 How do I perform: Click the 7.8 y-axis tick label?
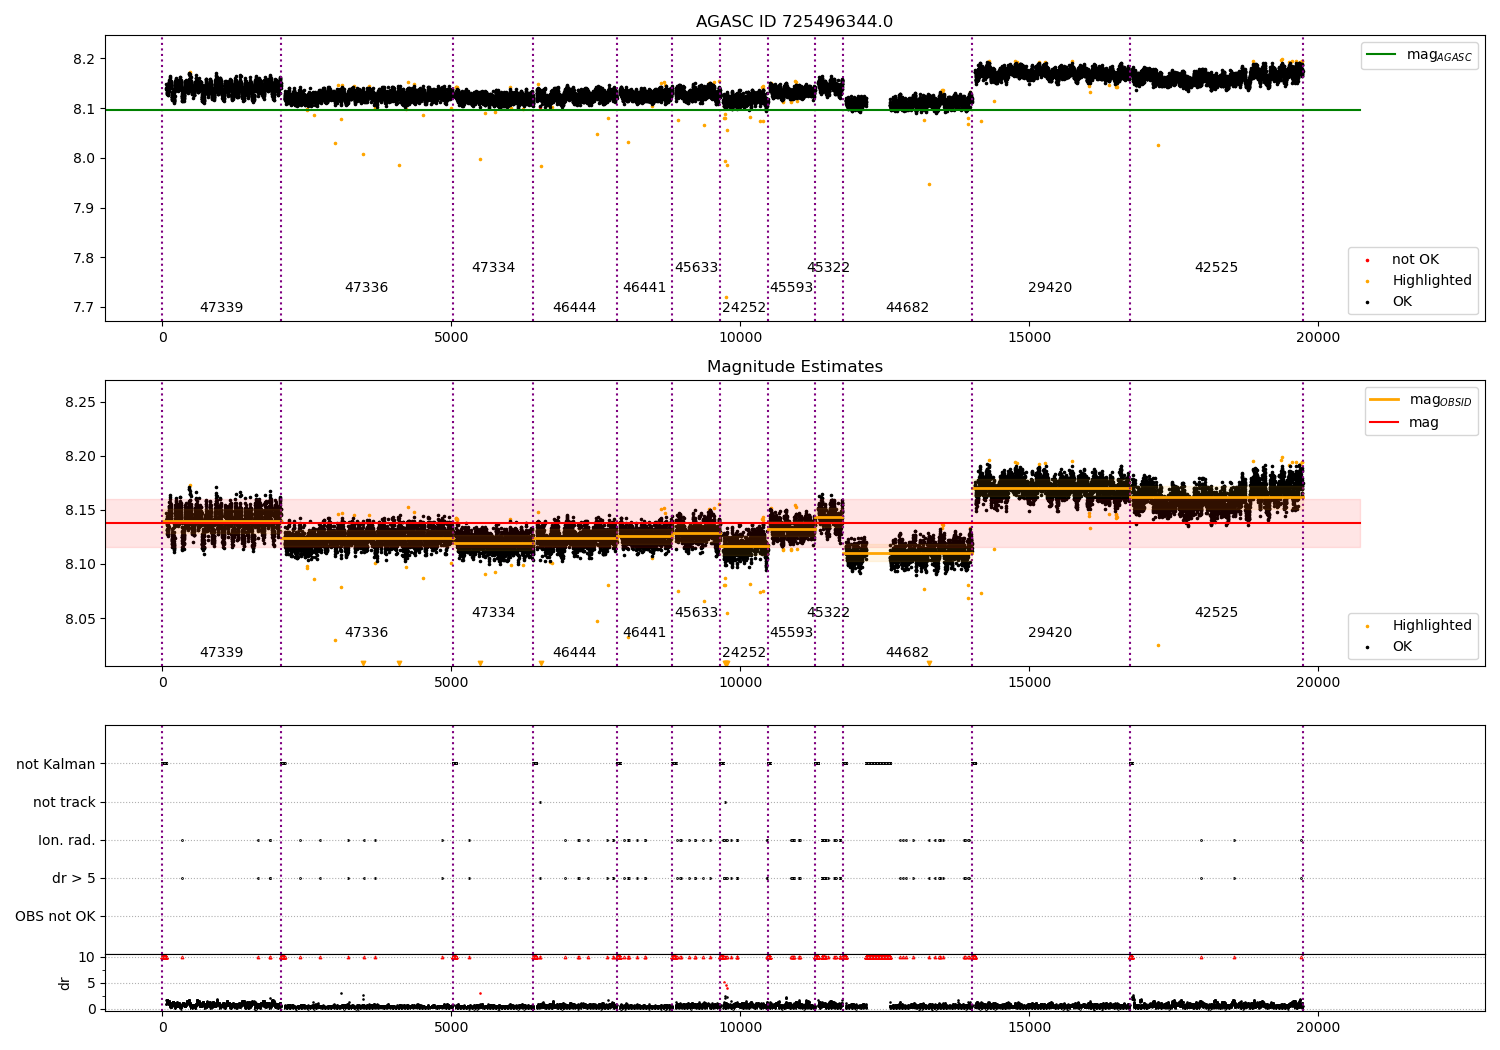(84, 258)
